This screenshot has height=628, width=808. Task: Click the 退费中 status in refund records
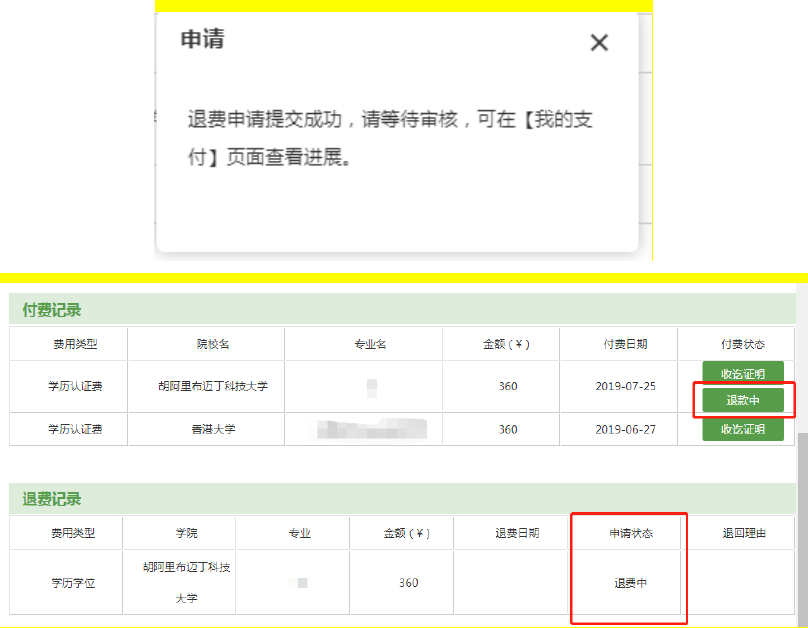631,583
